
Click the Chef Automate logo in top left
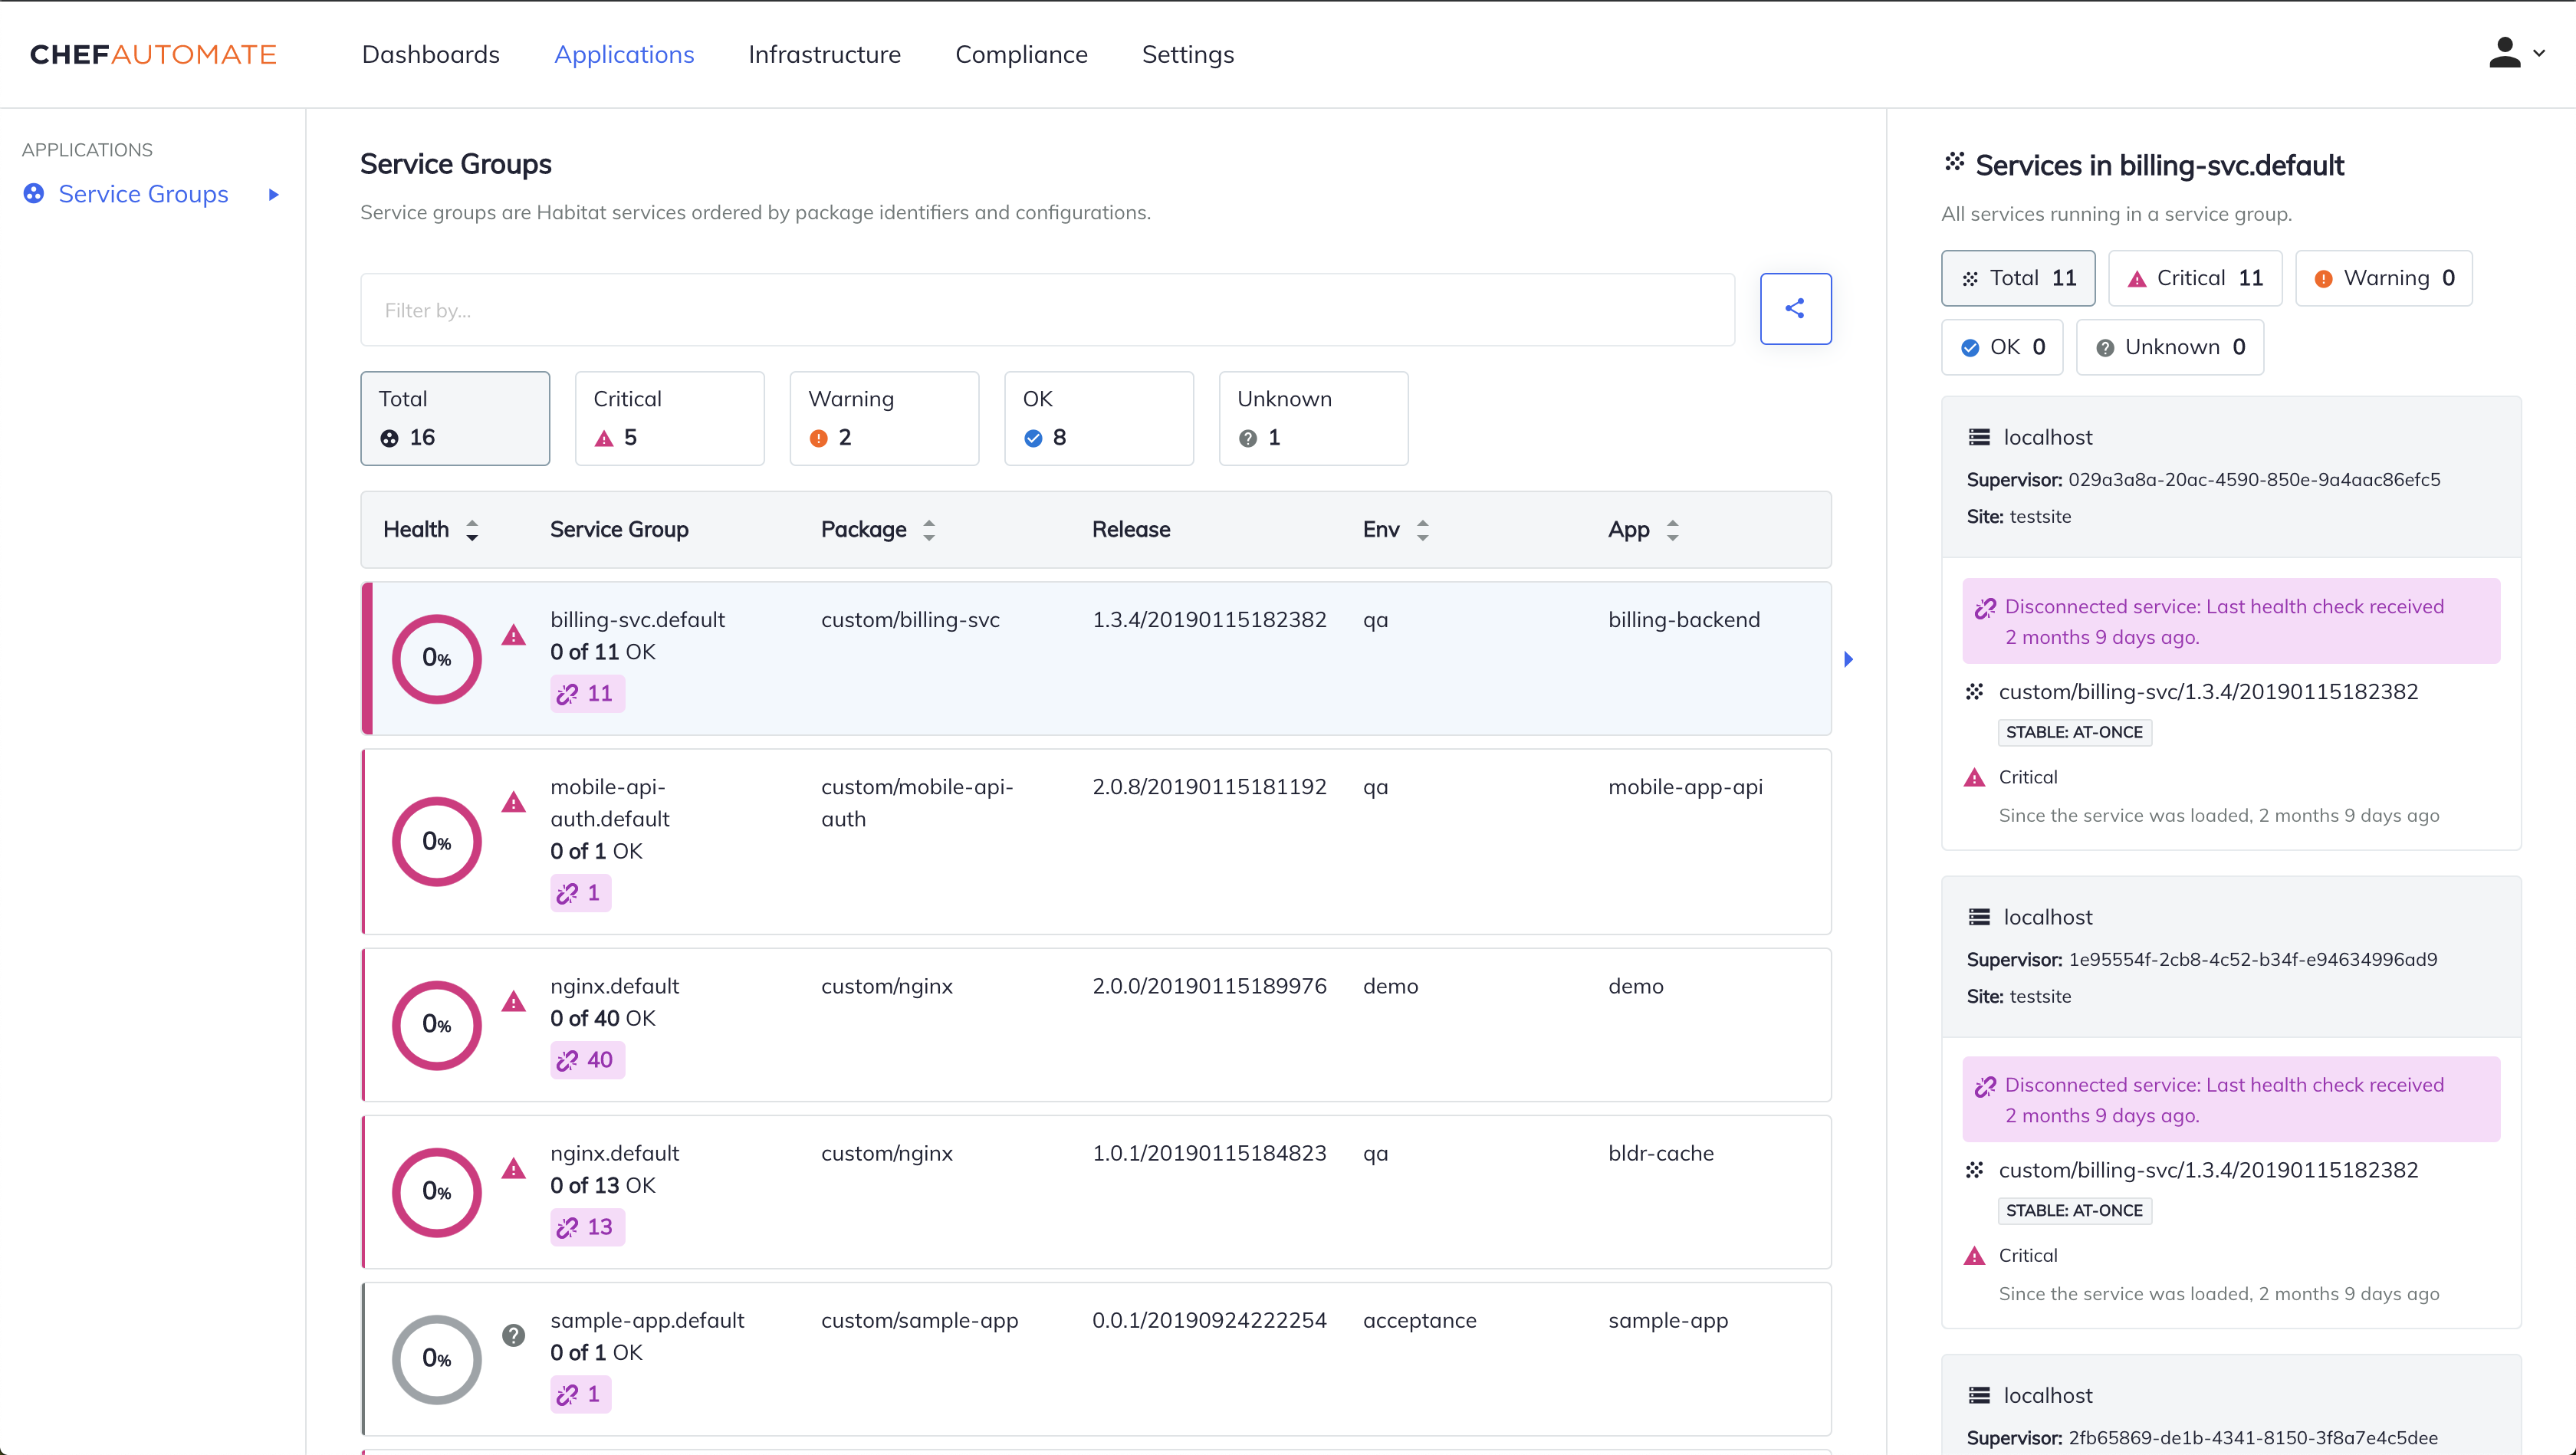pyautogui.click(x=156, y=53)
